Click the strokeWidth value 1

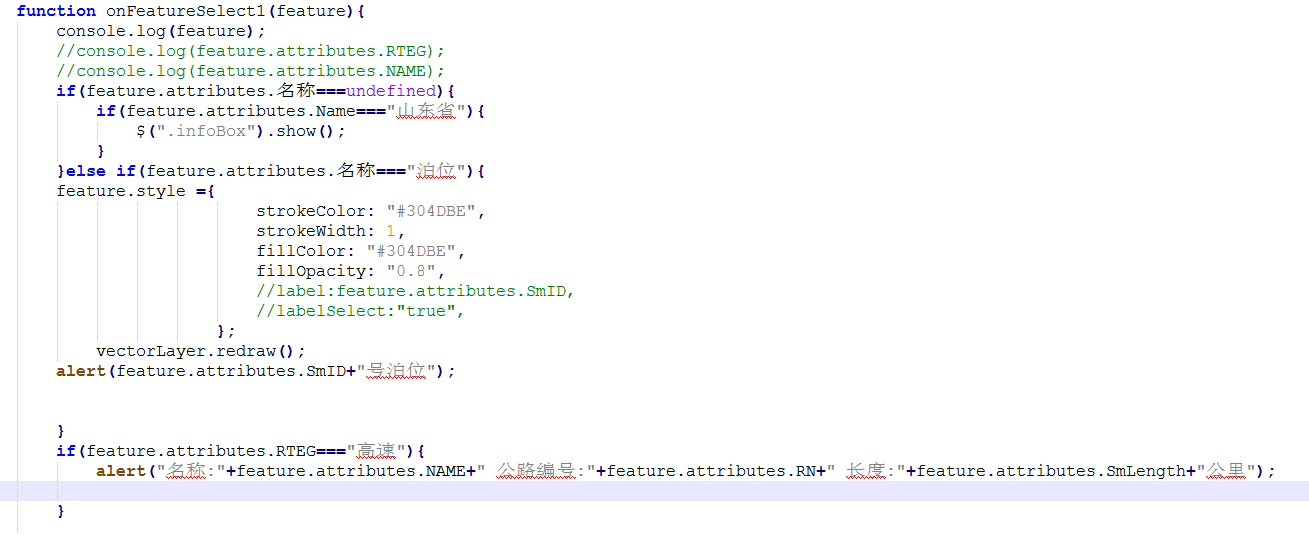pyautogui.click(x=391, y=231)
